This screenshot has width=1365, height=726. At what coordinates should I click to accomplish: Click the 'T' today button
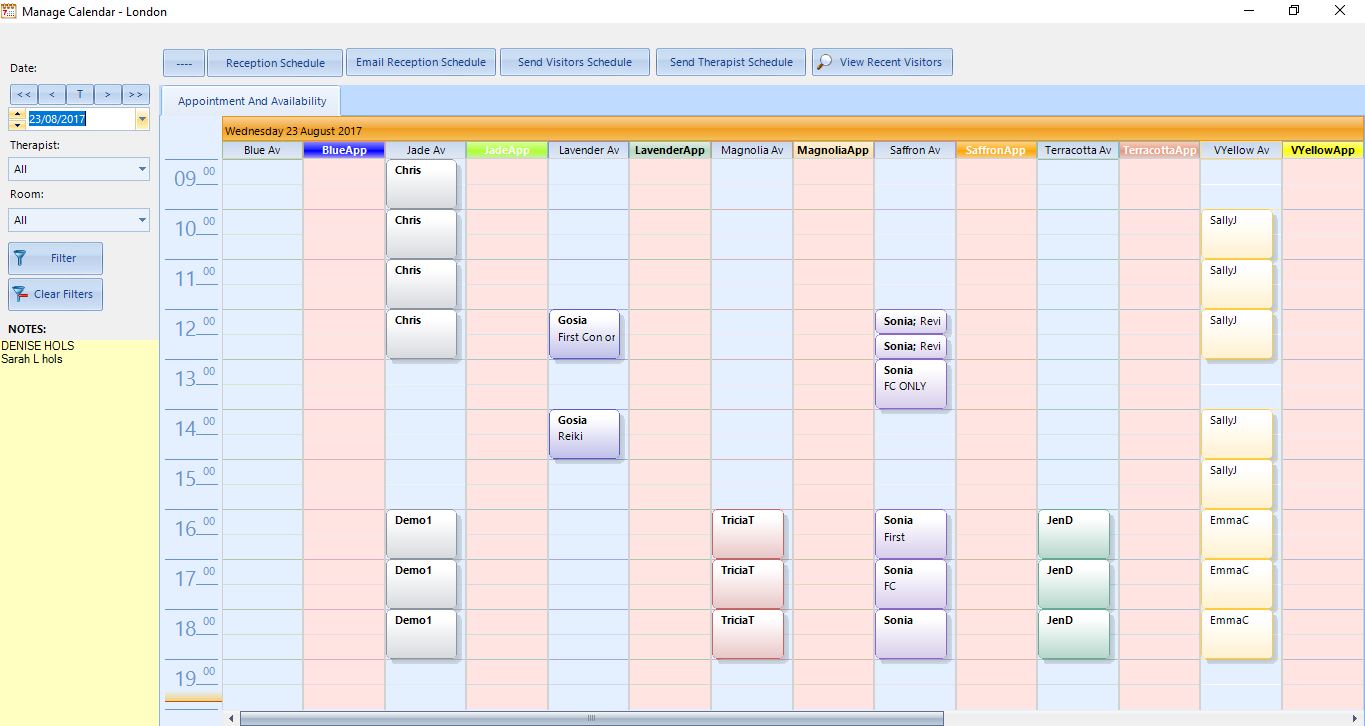80,94
